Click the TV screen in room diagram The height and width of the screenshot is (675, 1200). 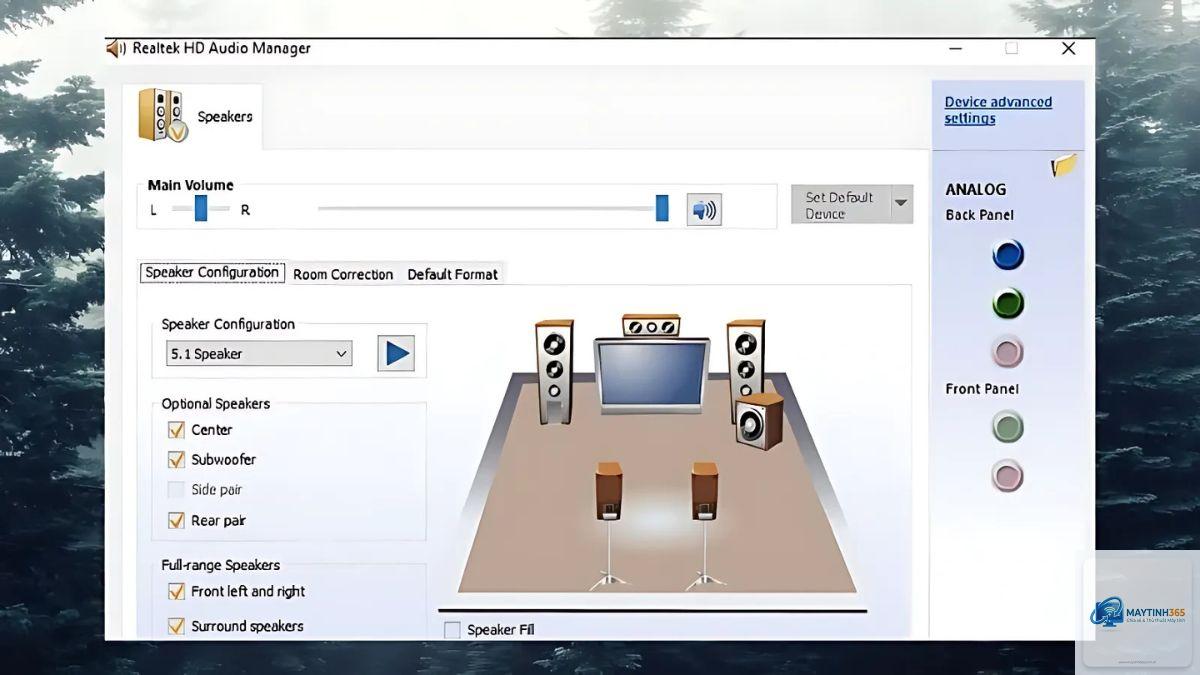[x=651, y=375]
